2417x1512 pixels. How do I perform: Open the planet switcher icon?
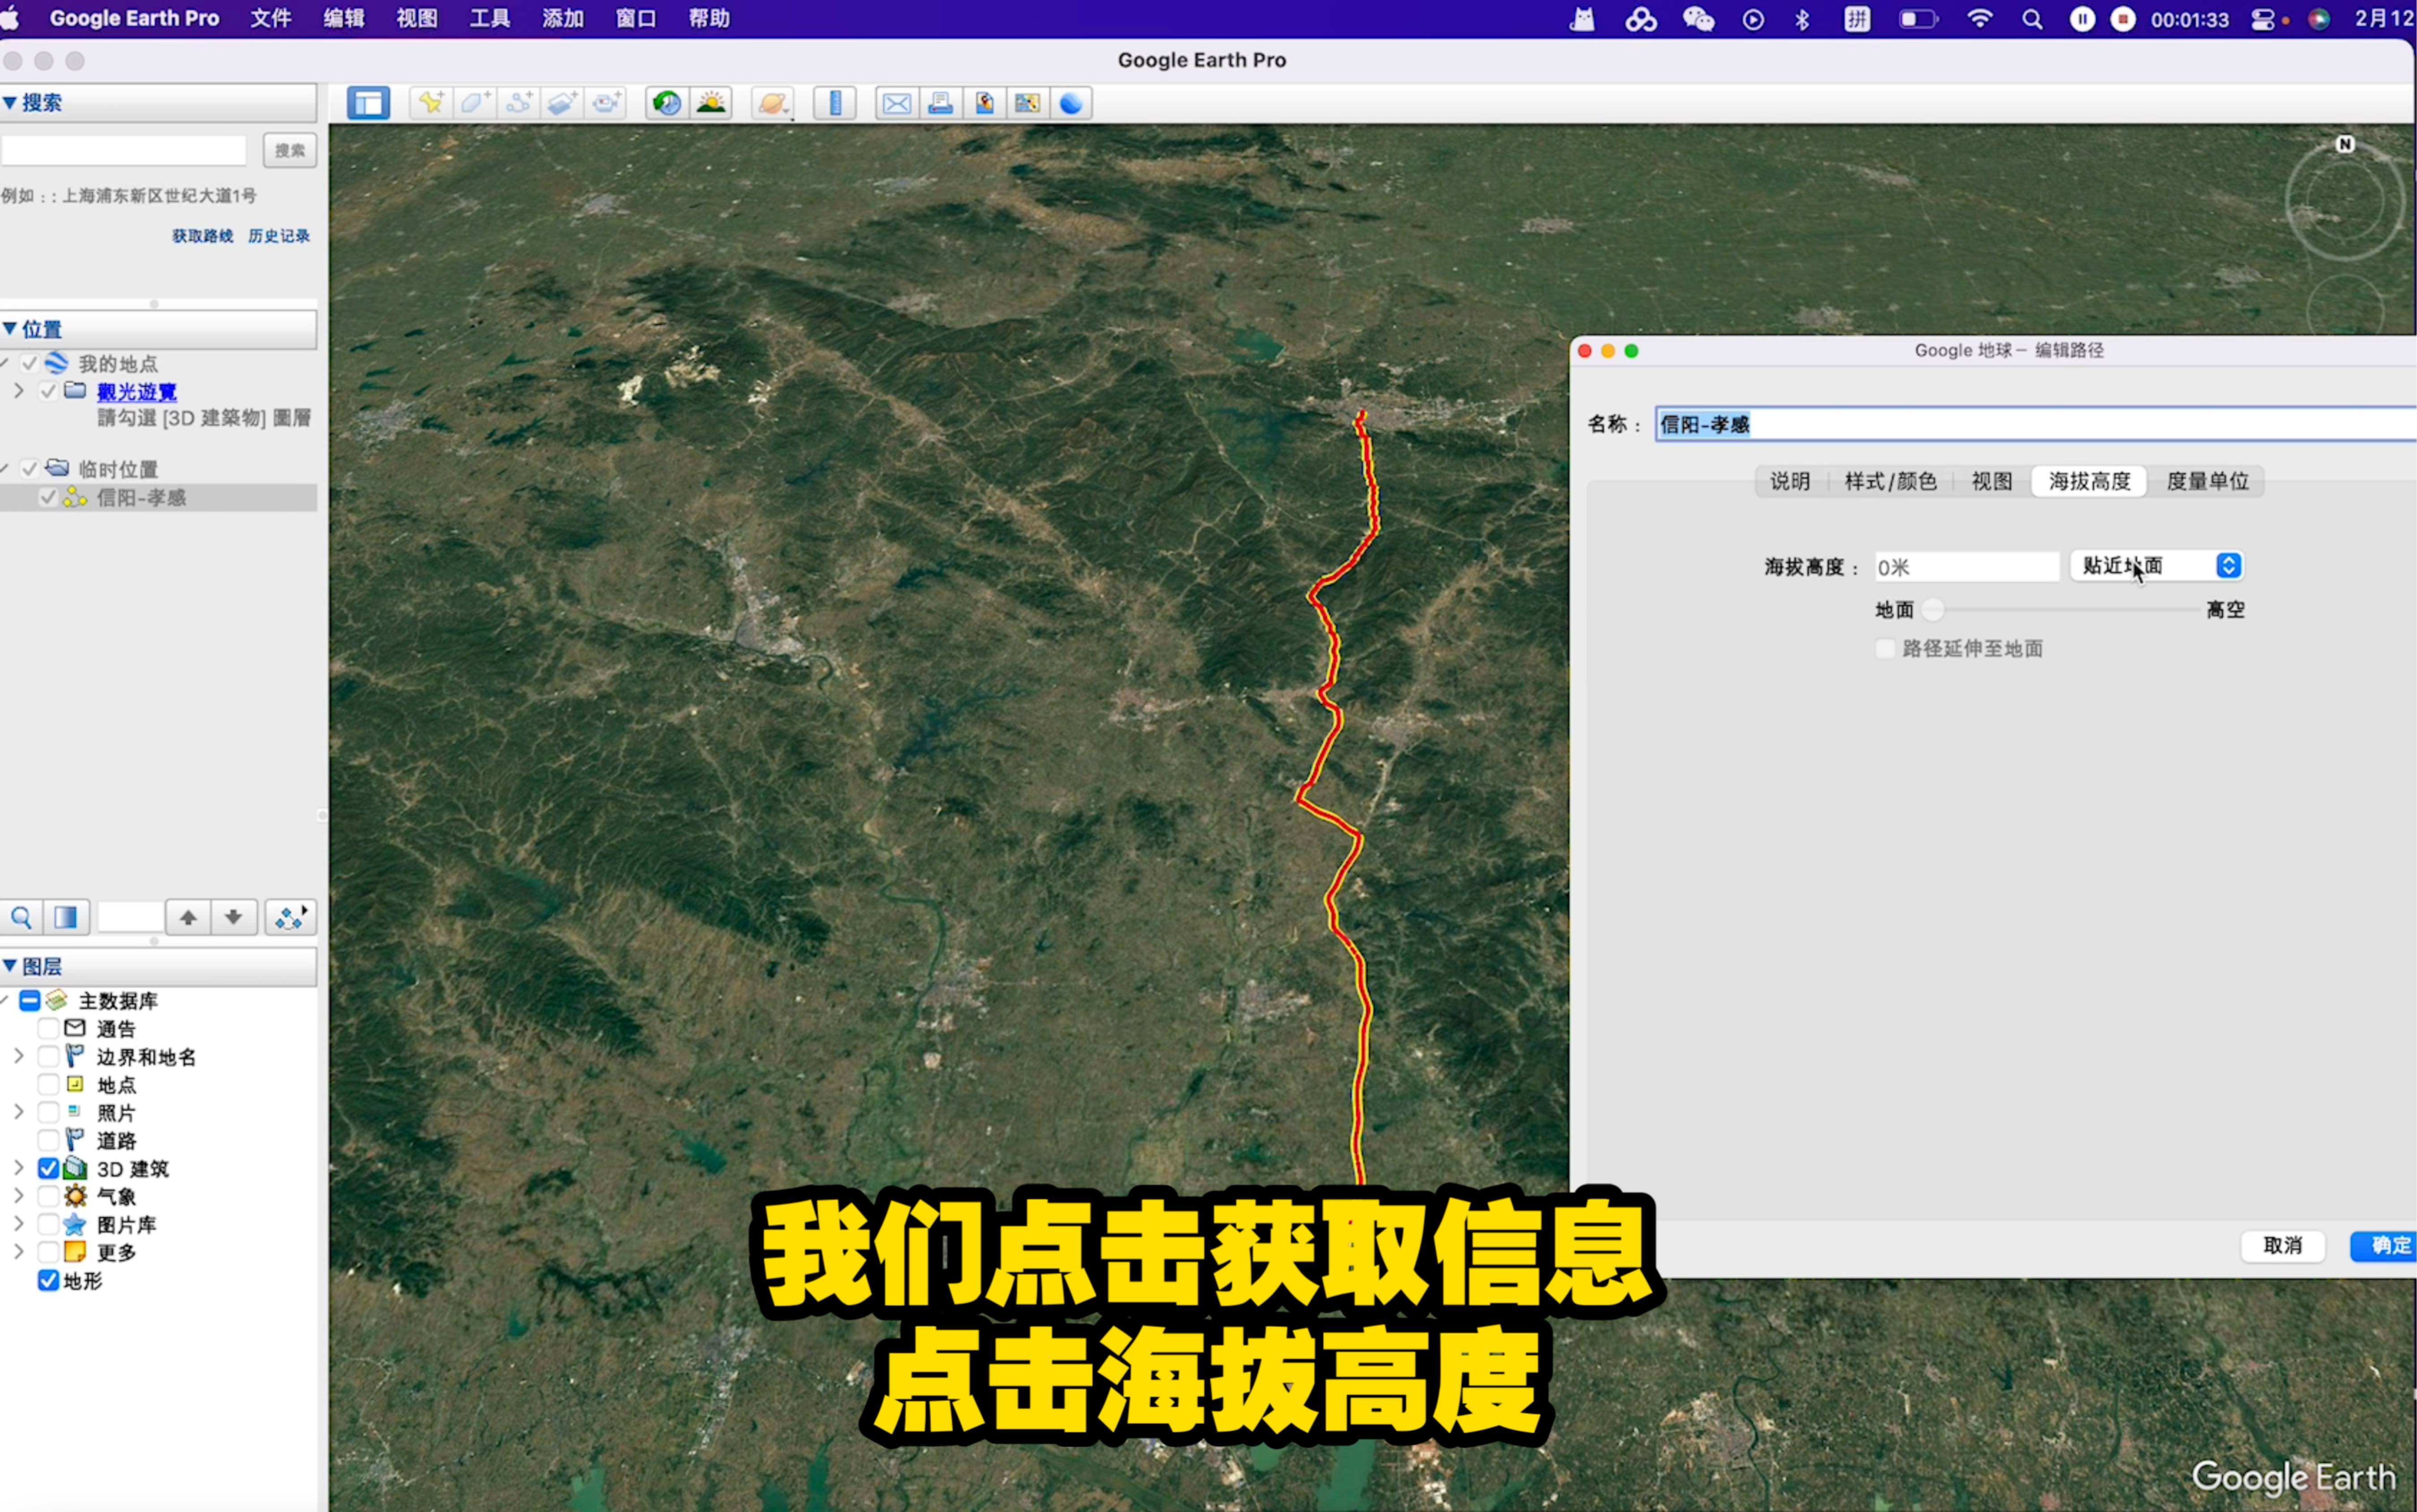(773, 103)
